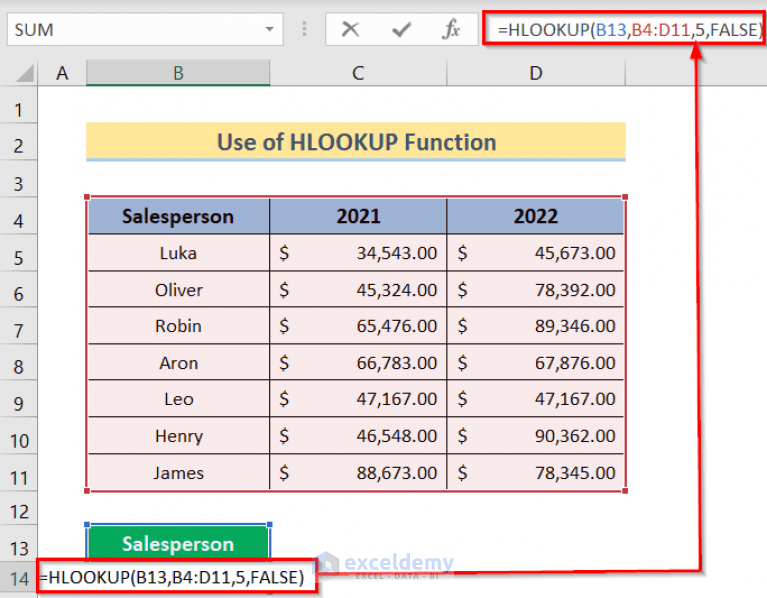The width and height of the screenshot is (767, 598).
Task: Click the '2021' header cell
Action: (x=358, y=216)
